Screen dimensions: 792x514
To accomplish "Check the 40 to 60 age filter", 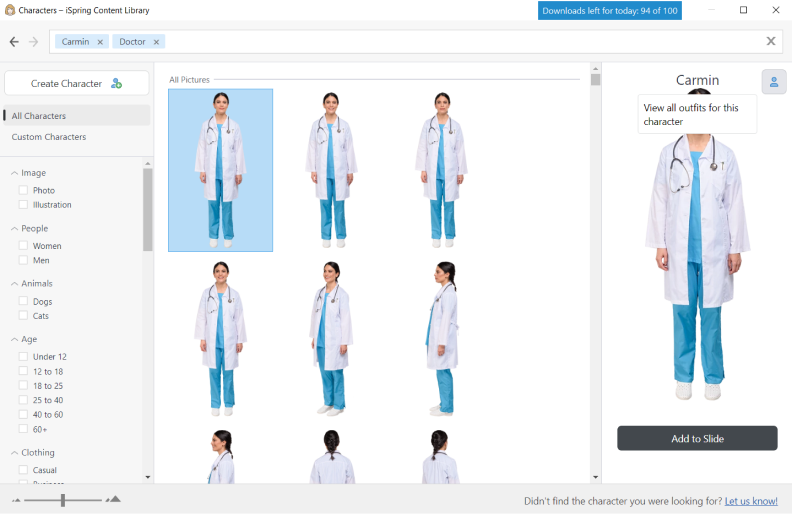I will pyautogui.click(x=23, y=414).
